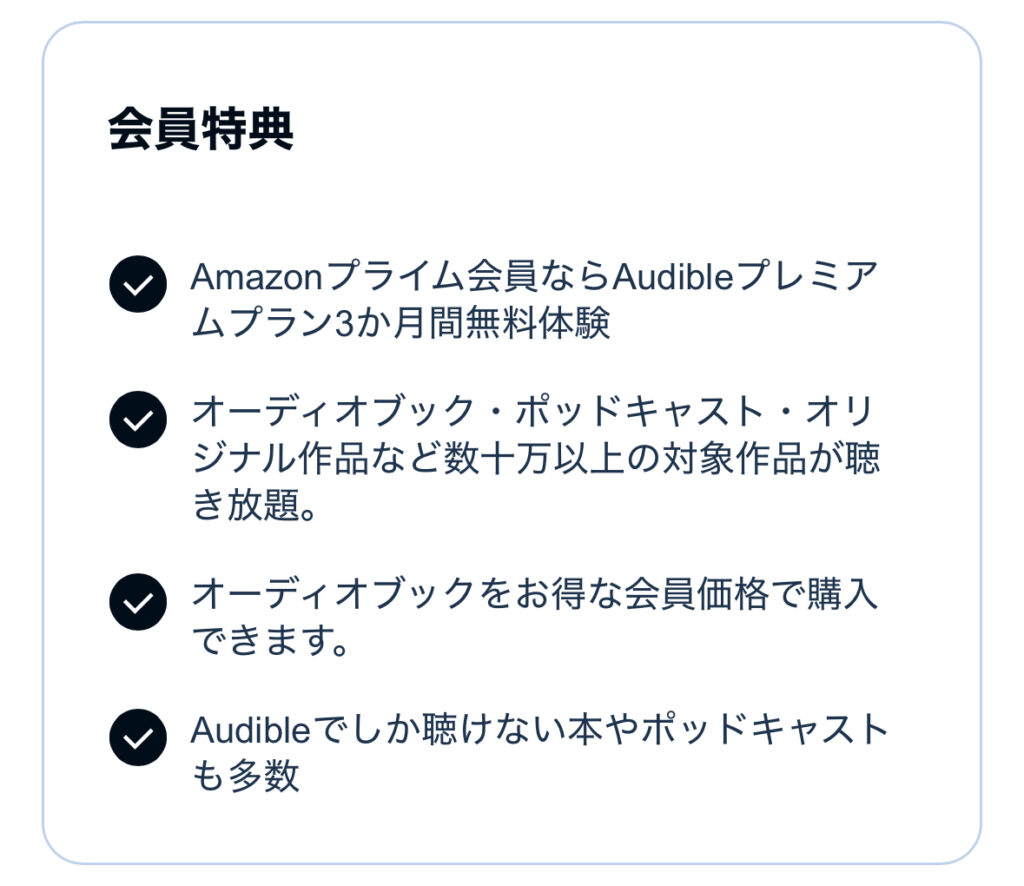Click the 会員価格で購入 text
1024x886 pixels.
(x=751, y=594)
